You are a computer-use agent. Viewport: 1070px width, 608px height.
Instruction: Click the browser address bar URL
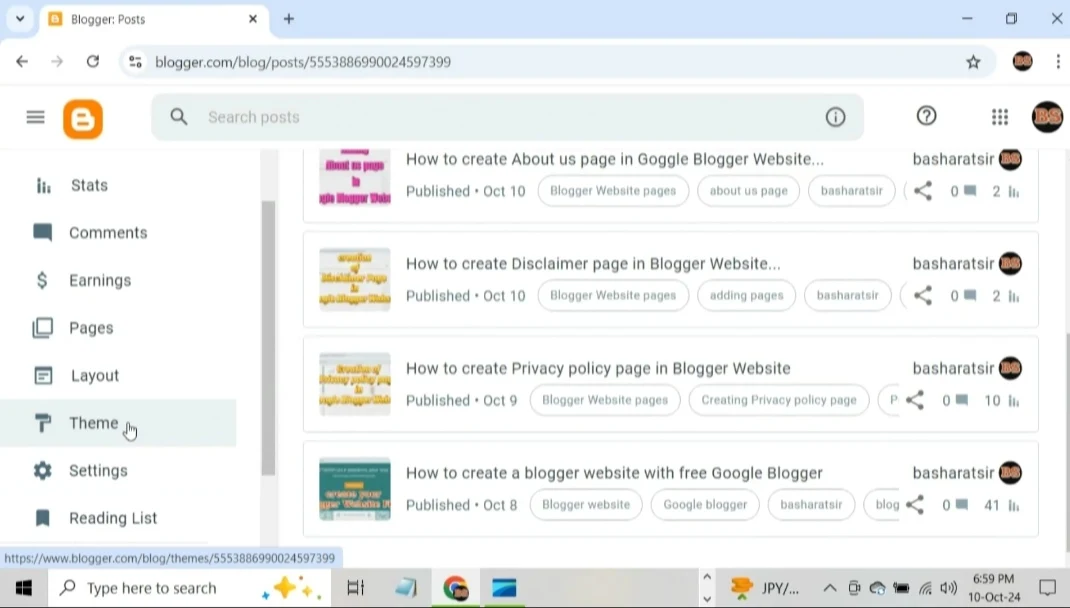click(302, 62)
